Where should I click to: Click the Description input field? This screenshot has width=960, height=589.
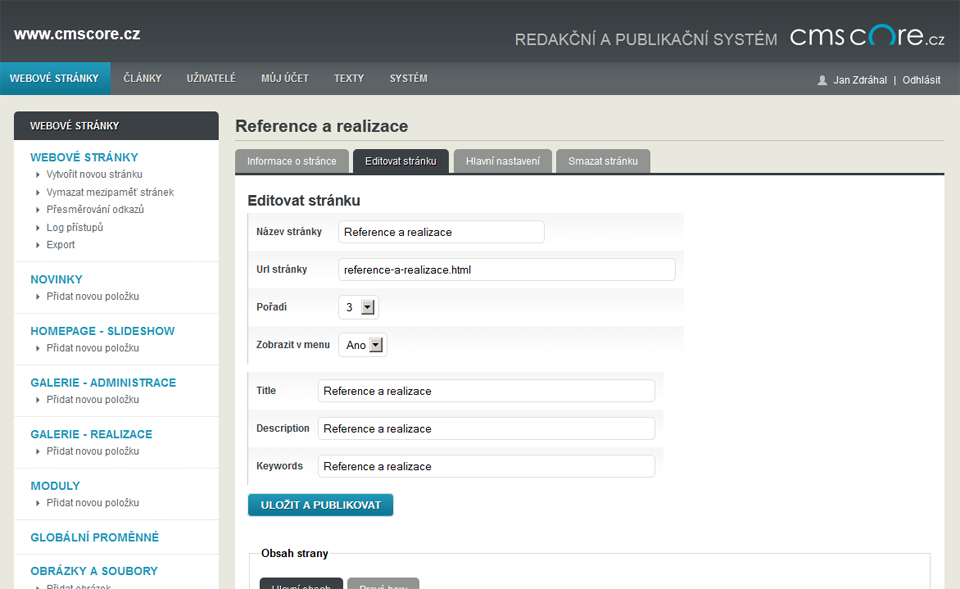click(x=486, y=429)
